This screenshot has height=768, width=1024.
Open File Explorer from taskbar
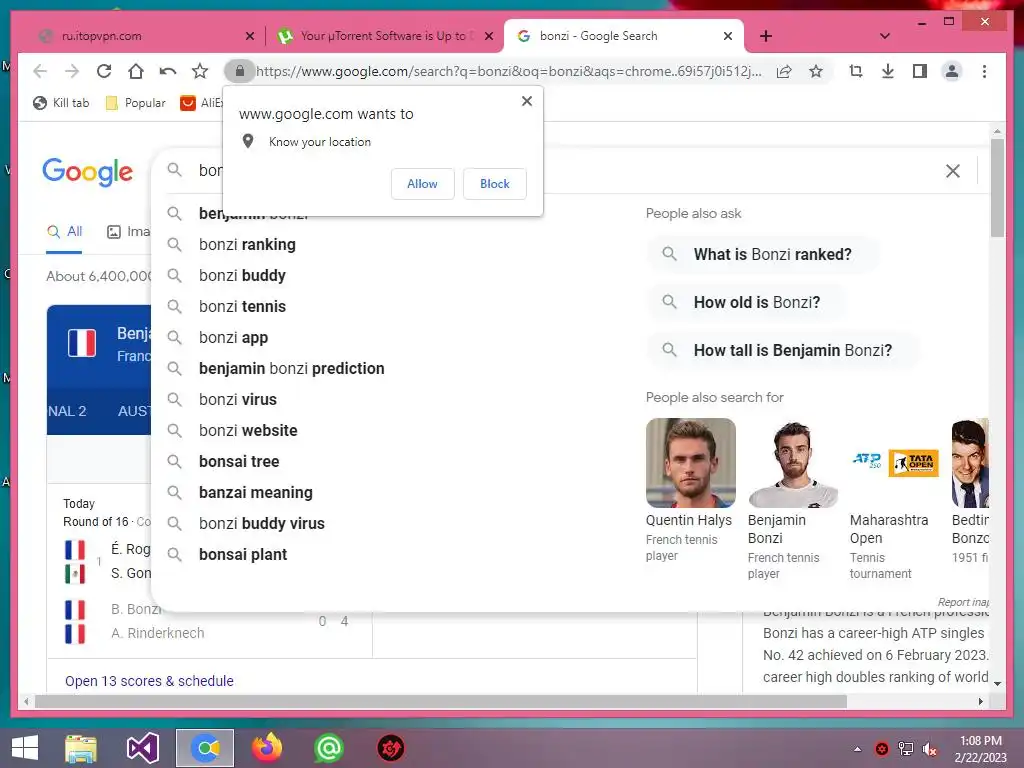point(81,748)
